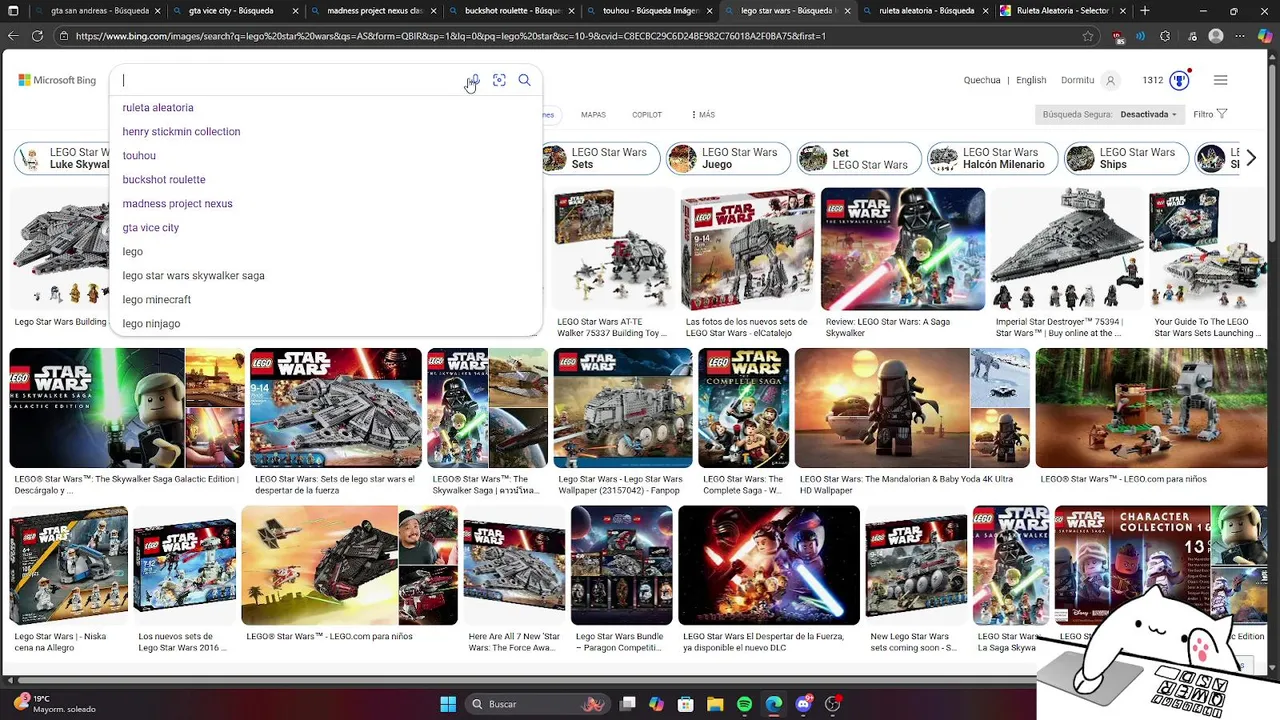1280x720 pixels.
Task: Open Task View on taskbar
Action: pyautogui.click(x=627, y=704)
